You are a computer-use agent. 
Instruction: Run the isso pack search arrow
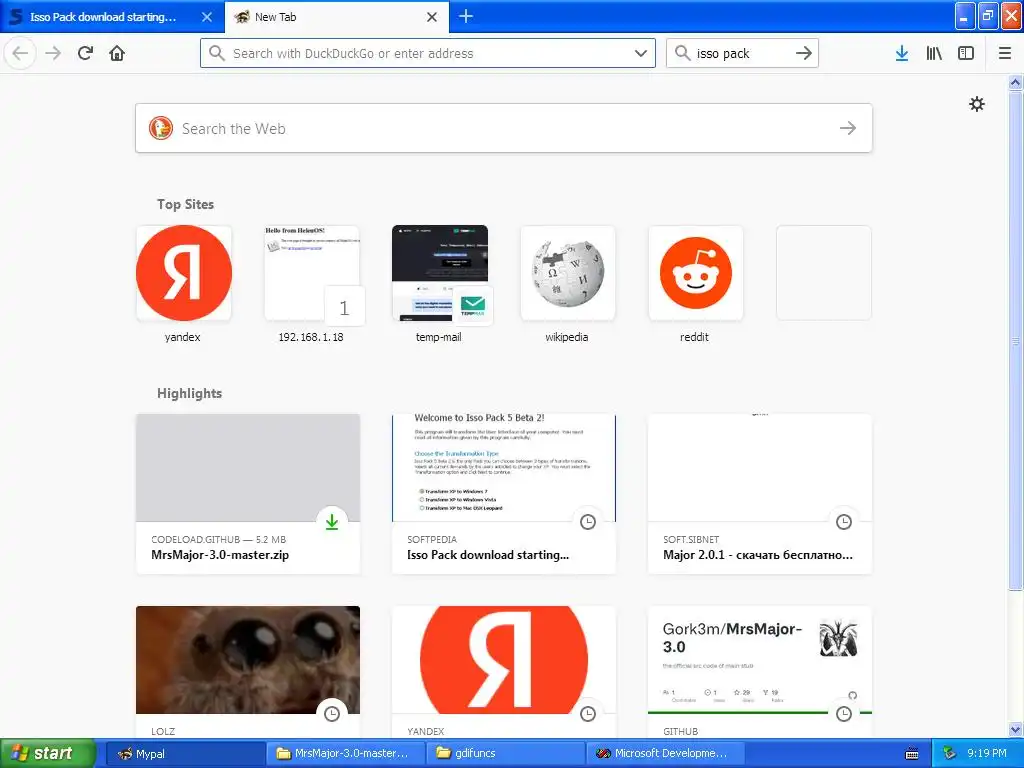pyautogui.click(x=804, y=53)
